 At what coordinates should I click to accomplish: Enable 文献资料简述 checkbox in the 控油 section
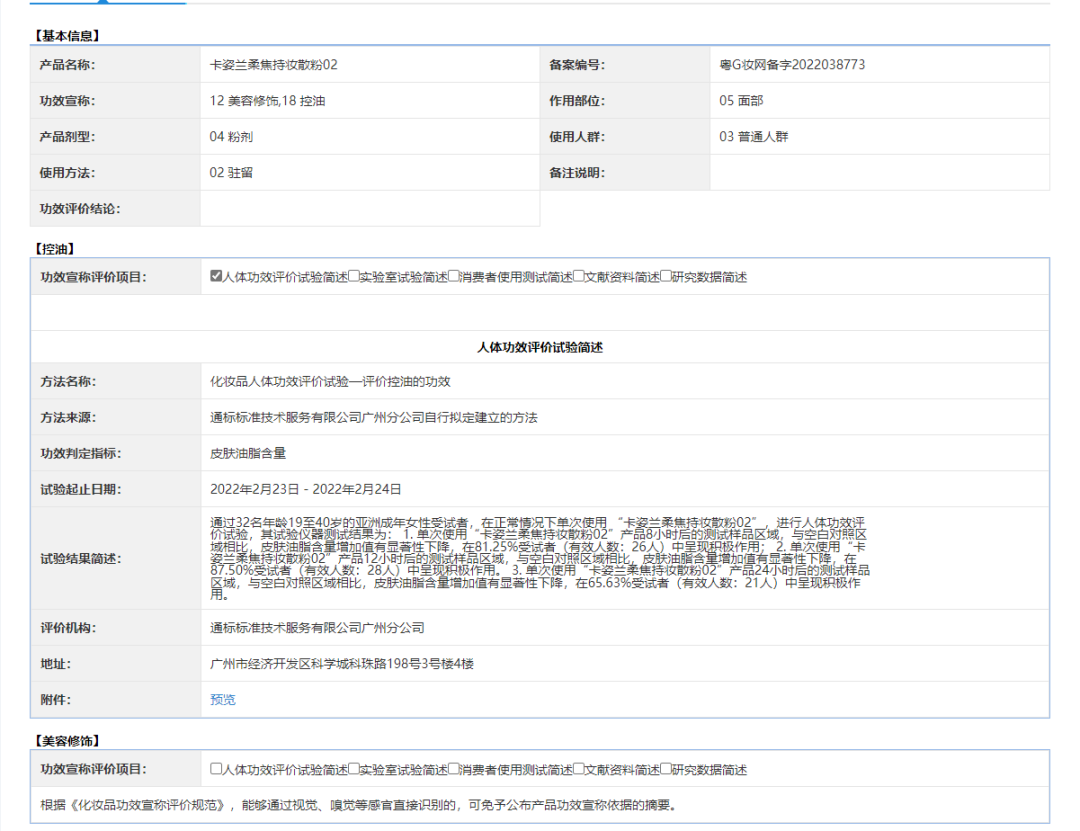click(x=579, y=277)
